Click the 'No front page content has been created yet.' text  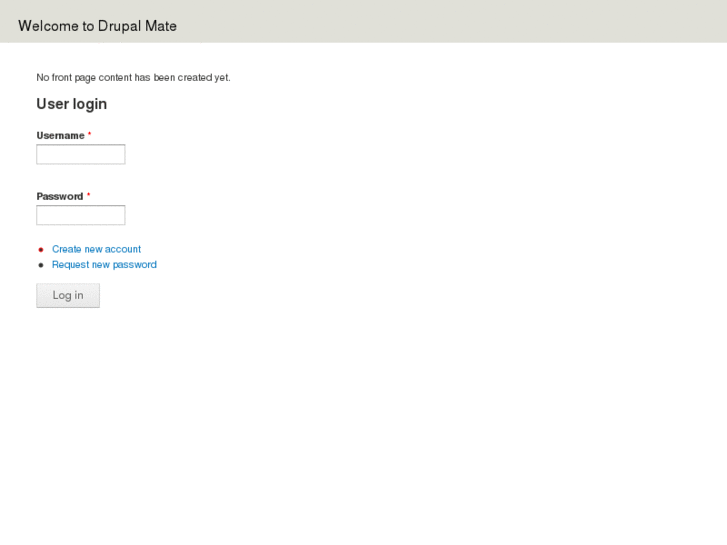133,77
